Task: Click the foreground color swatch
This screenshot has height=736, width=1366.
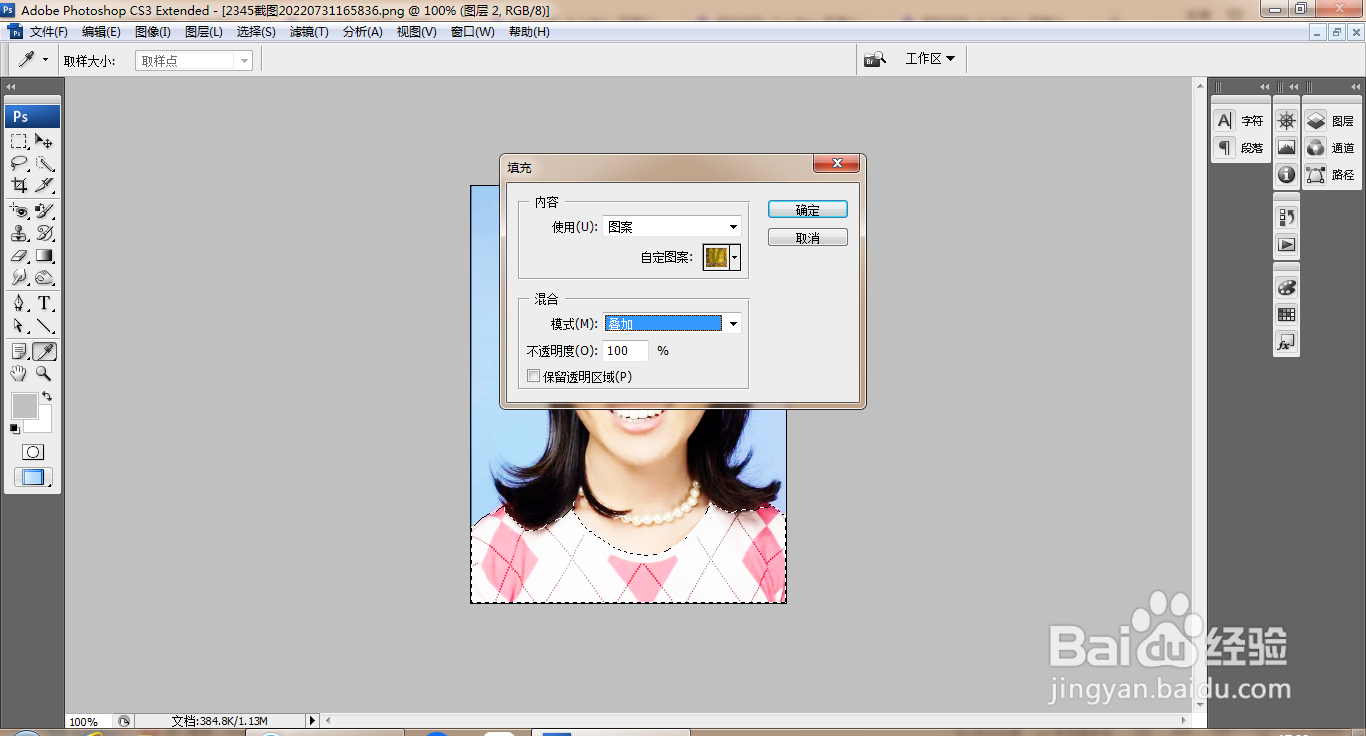Action: tap(24, 406)
